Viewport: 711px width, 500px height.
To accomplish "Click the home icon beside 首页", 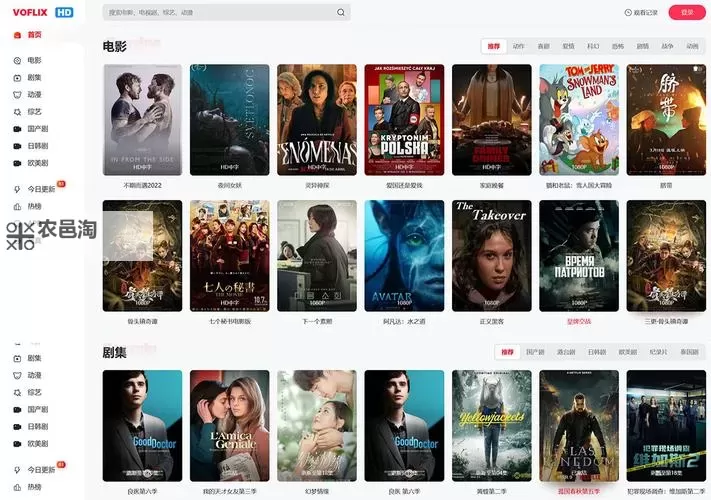I will 17,35.
